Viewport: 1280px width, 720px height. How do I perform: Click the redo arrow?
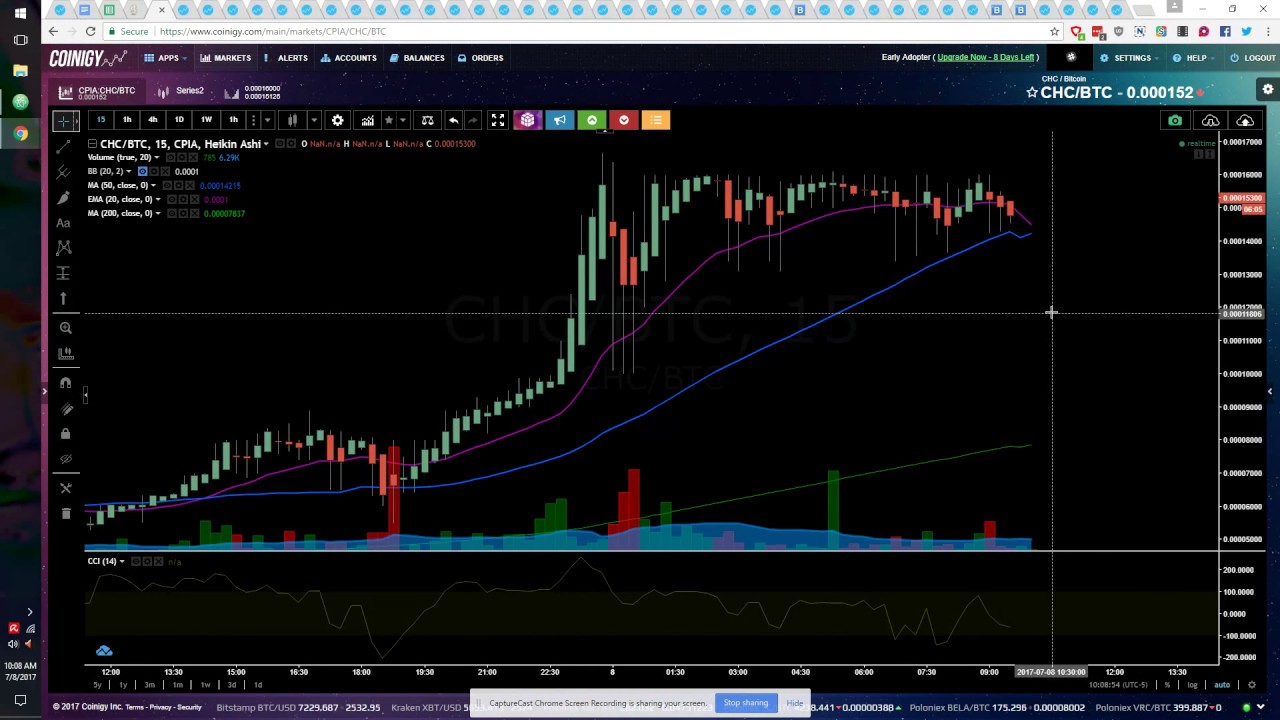point(473,120)
